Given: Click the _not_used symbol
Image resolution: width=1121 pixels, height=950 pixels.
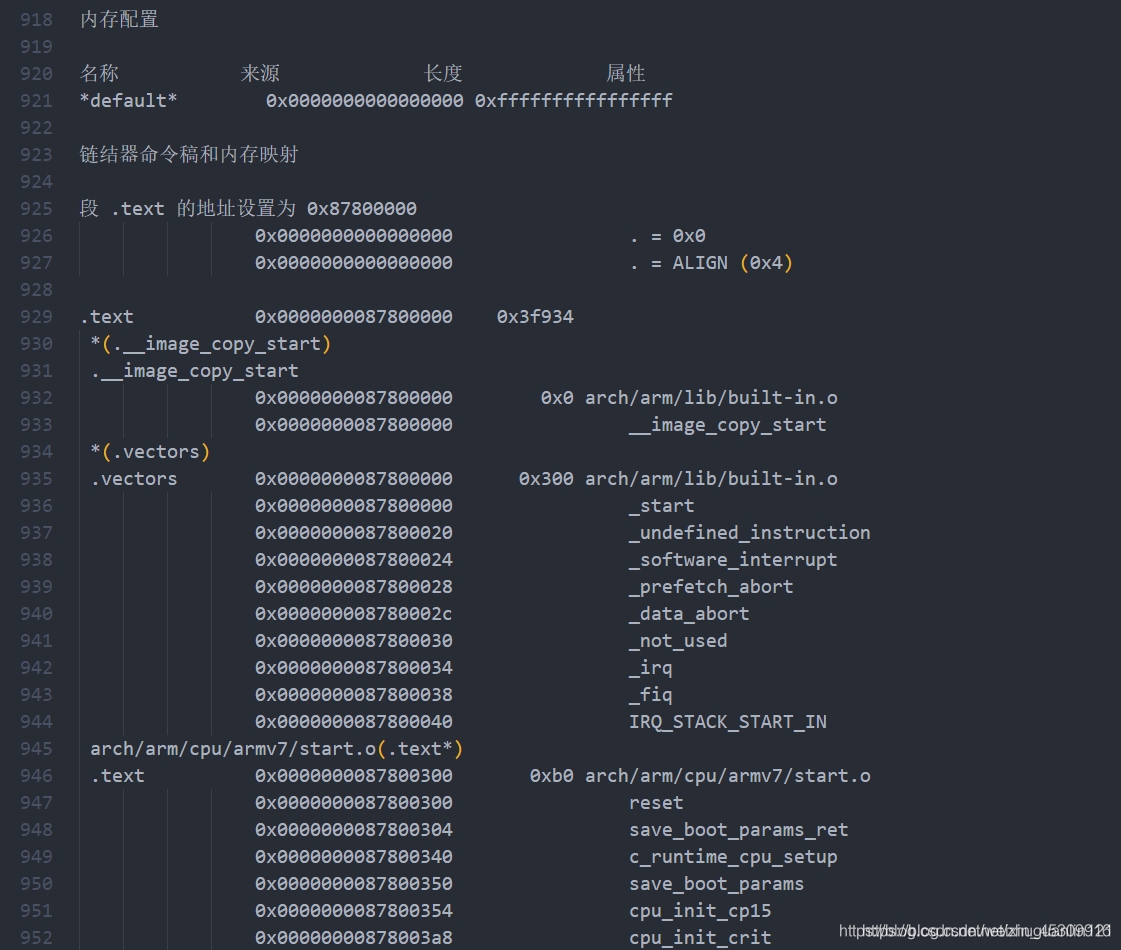Looking at the screenshot, I should pyautogui.click(x=678, y=641).
